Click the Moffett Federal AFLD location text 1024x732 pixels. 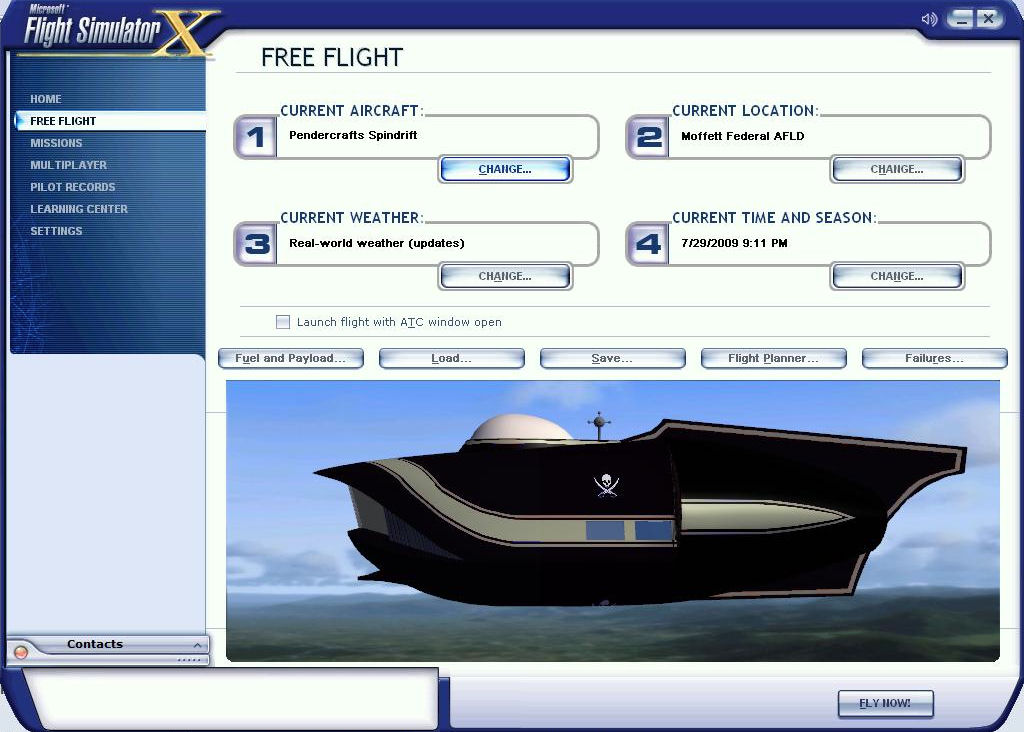(x=743, y=136)
